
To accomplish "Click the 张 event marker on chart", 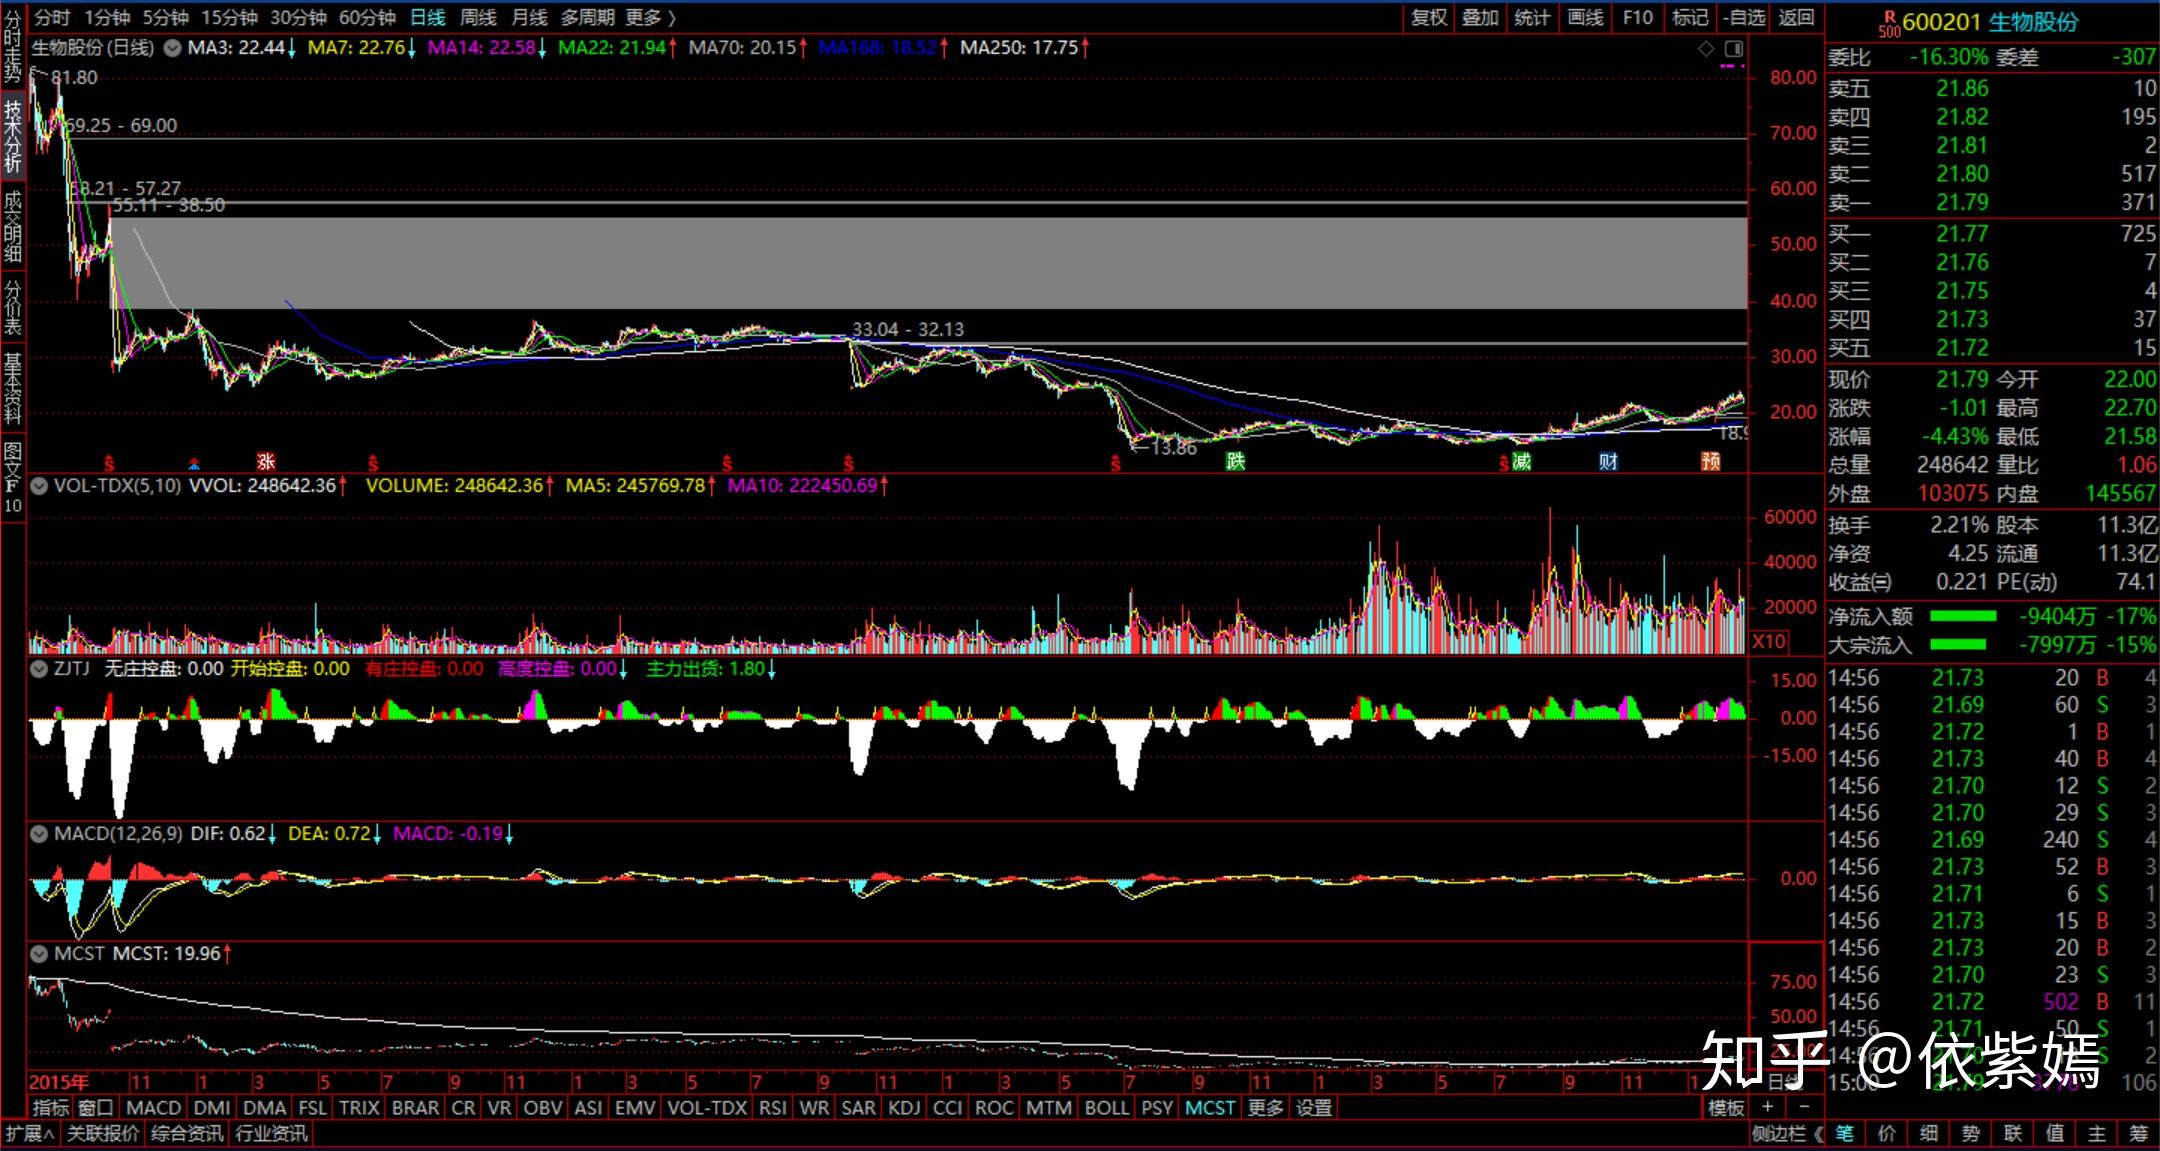I will 265,461.
